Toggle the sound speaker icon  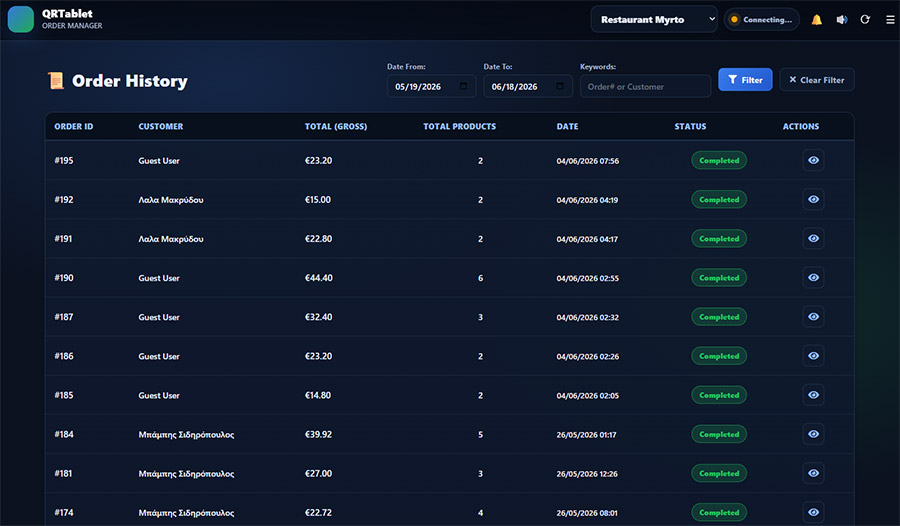click(x=841, y=20)
